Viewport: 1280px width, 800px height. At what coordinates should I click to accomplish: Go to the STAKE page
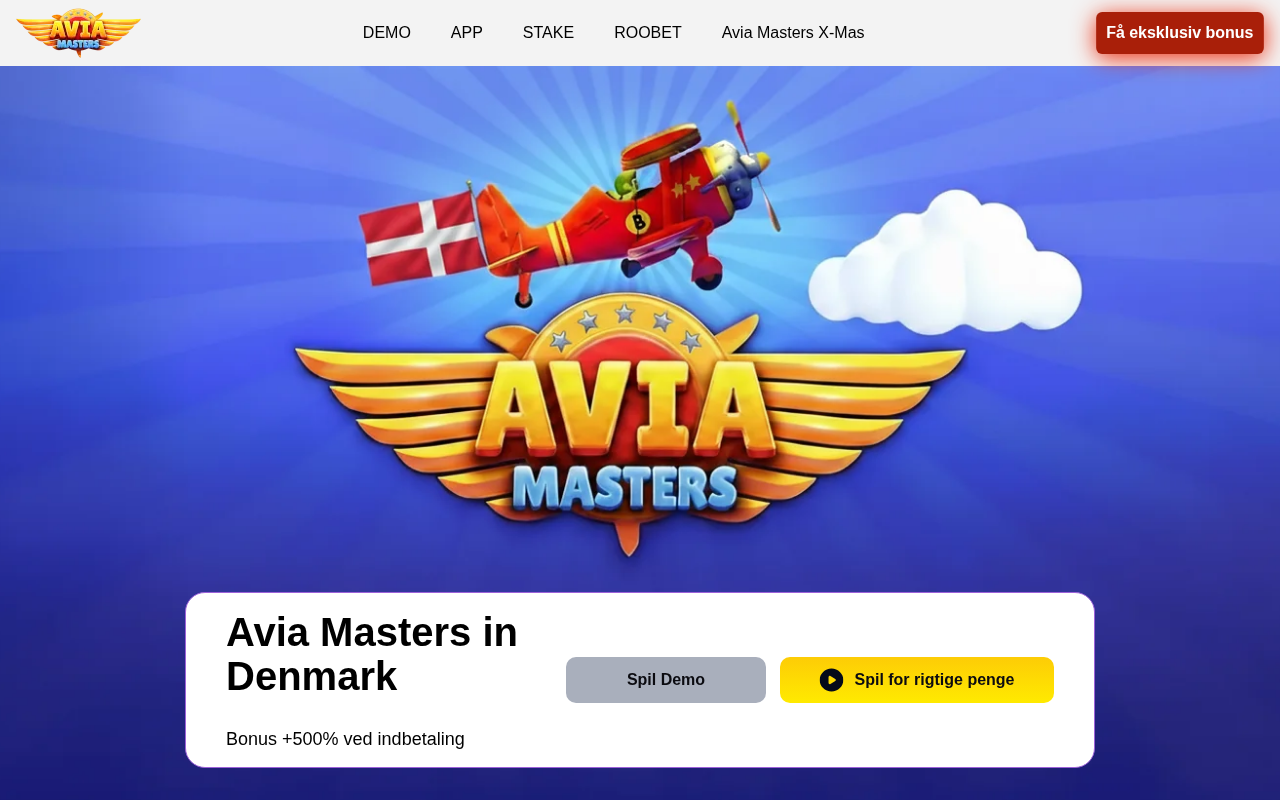pos(548,33)
